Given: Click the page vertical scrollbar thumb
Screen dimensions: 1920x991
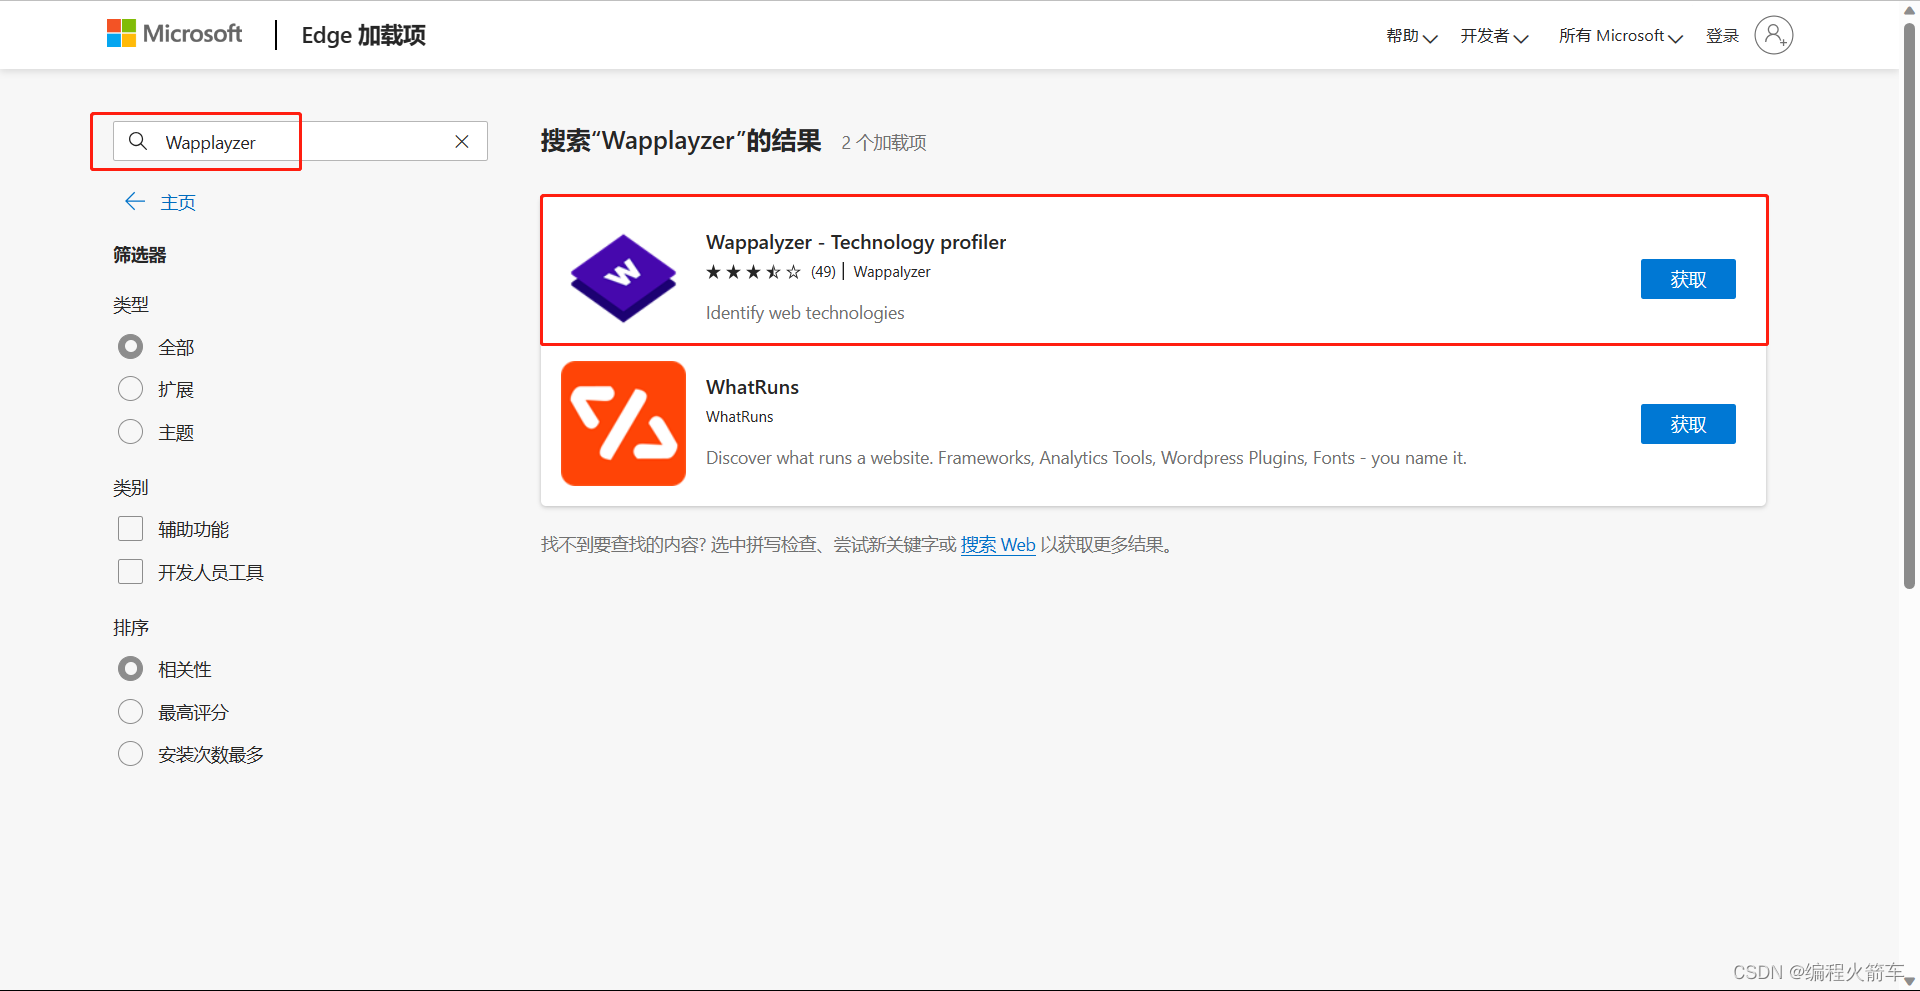Looking at the screenshot, I should pyautogui.click(x=1909, y=305).
